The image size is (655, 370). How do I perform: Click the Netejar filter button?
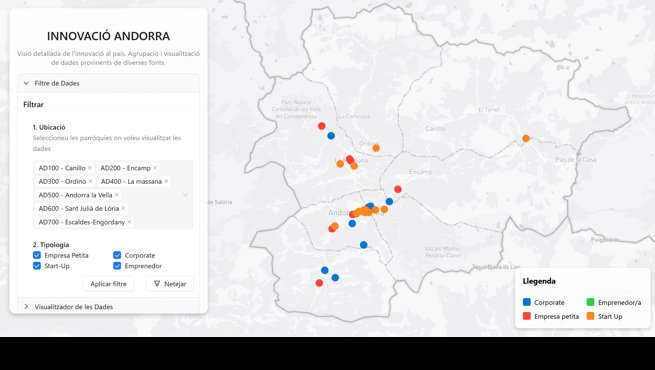170,284
